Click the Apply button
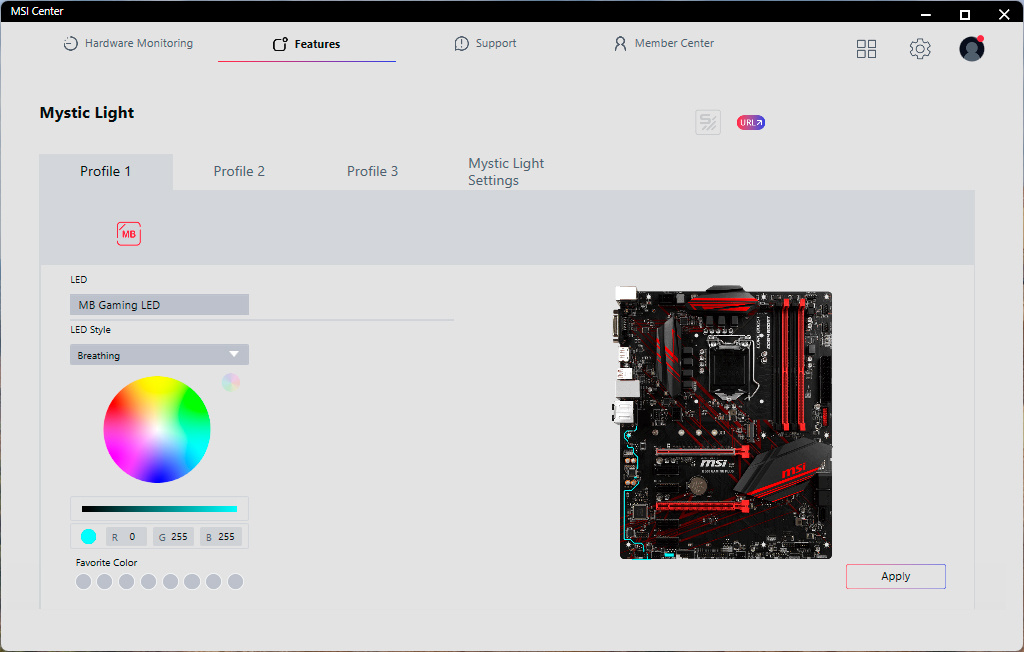Screen dimensions: 1024x652 [895, 576]
